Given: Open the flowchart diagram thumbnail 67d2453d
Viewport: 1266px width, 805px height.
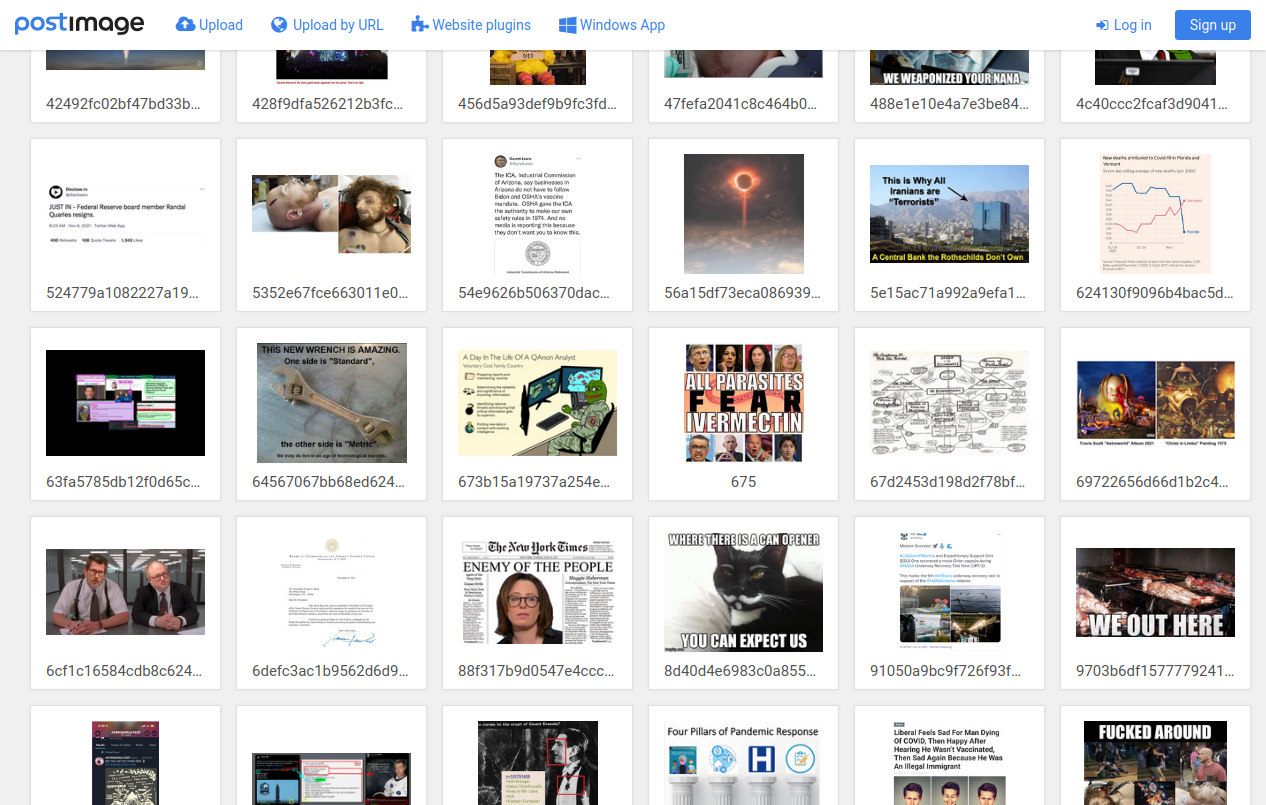Looking at the screenshot, I should 949,403.
